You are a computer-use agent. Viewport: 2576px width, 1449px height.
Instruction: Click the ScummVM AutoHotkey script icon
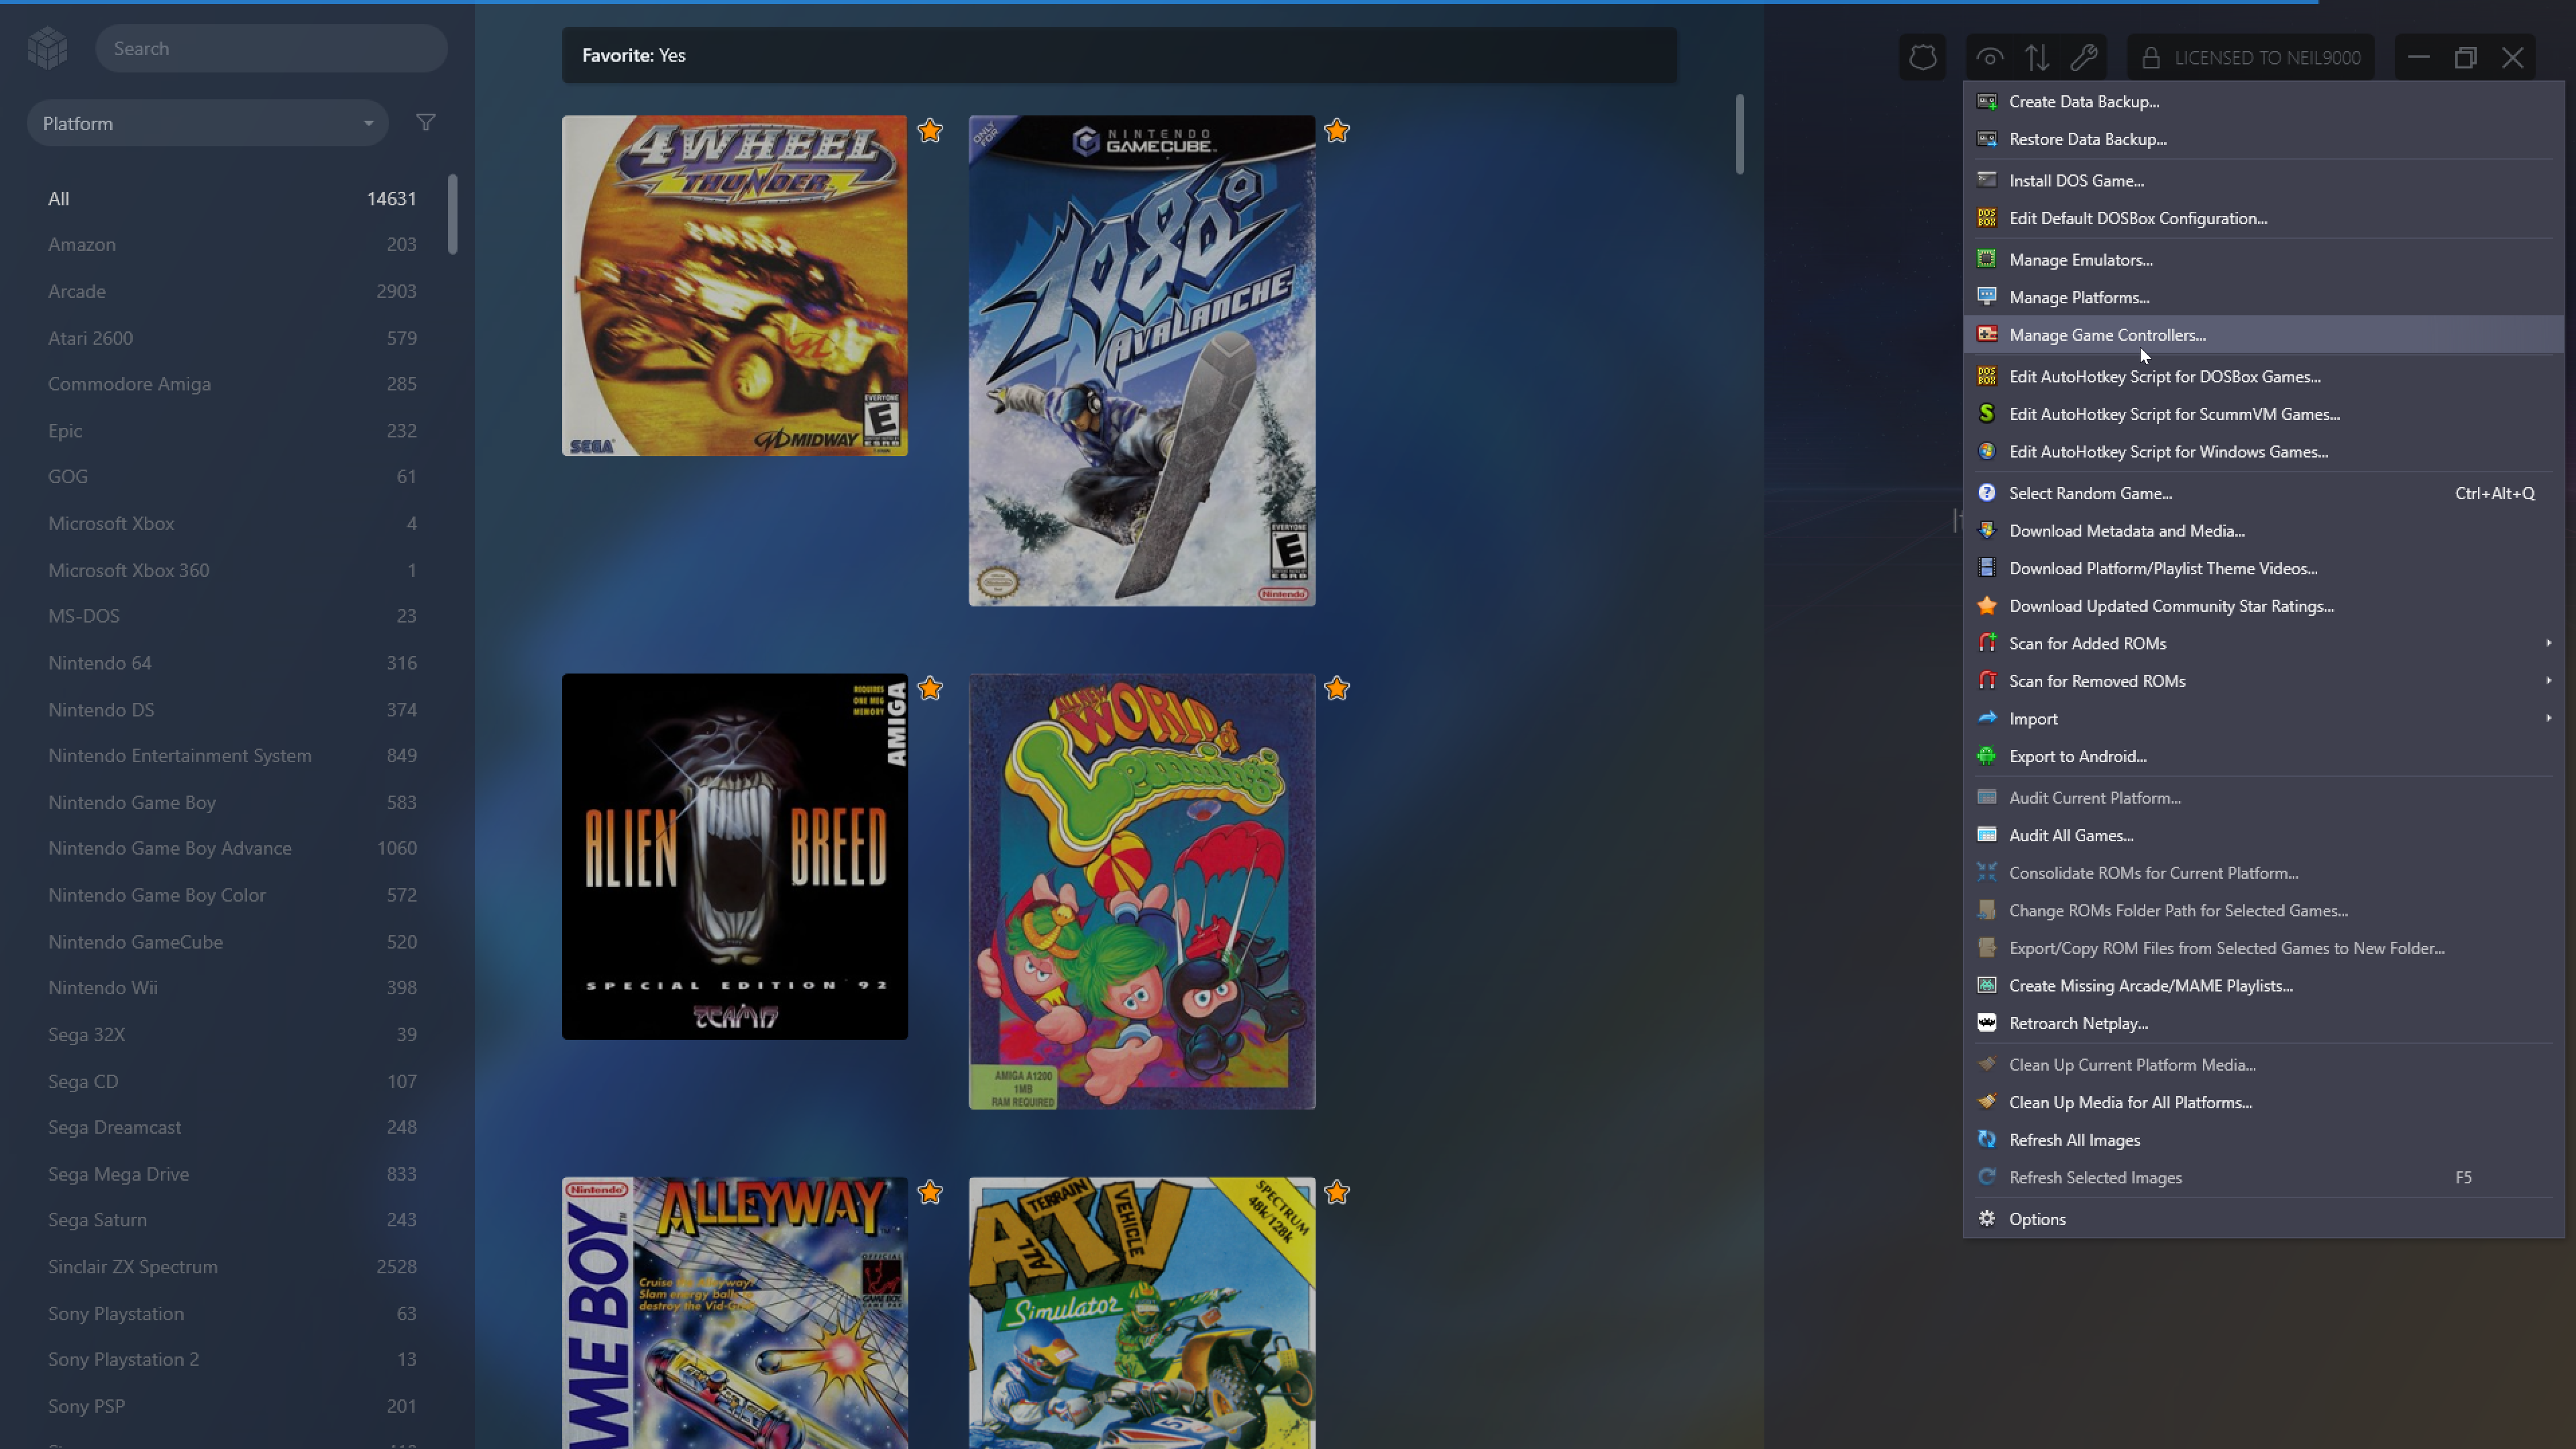coord(1987,414)
